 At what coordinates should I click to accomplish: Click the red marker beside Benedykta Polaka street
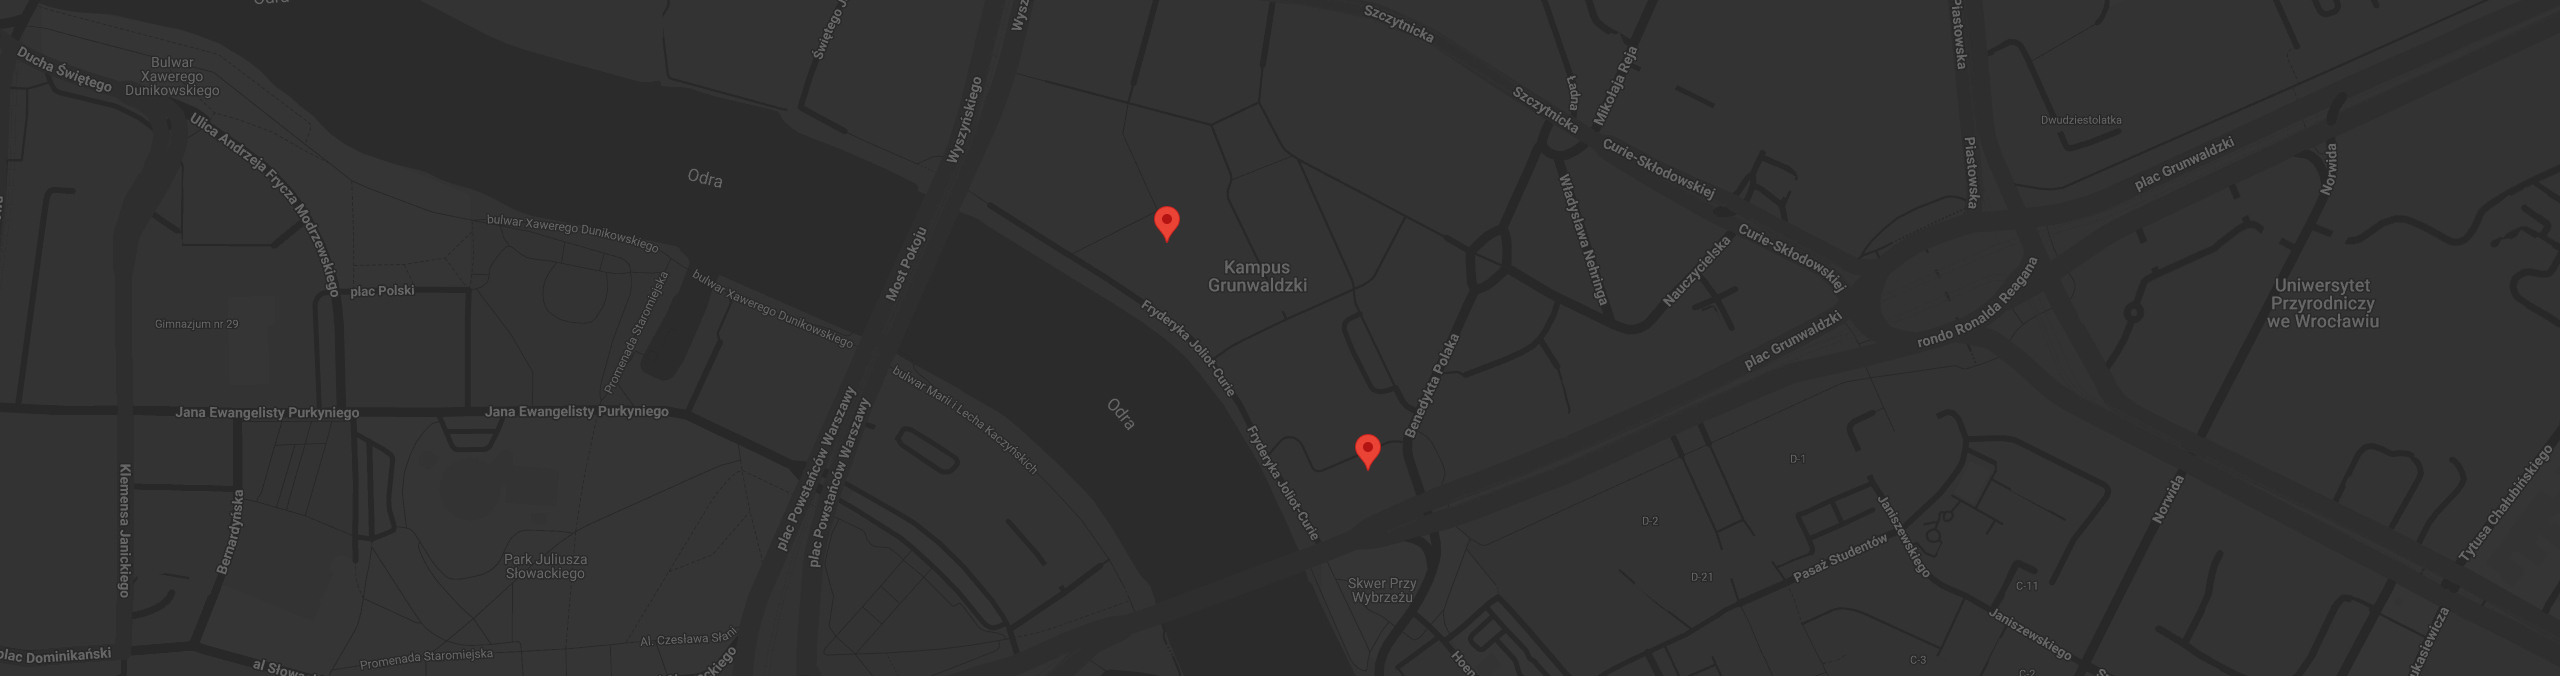point(1367,451)
